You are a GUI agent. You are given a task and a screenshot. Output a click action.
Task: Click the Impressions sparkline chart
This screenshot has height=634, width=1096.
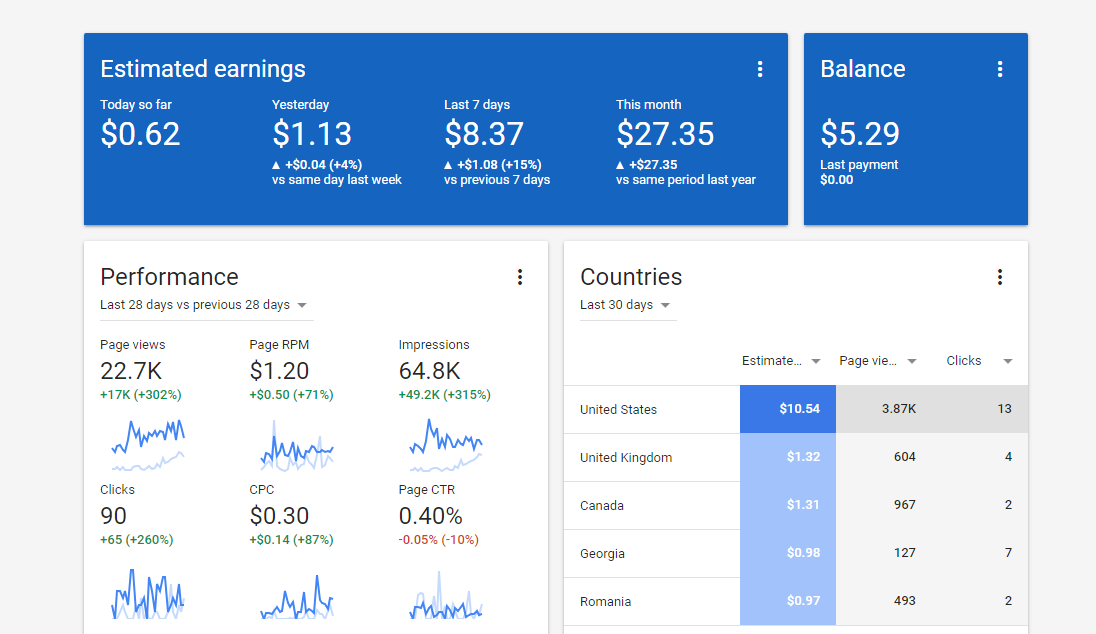click(446, 445)
